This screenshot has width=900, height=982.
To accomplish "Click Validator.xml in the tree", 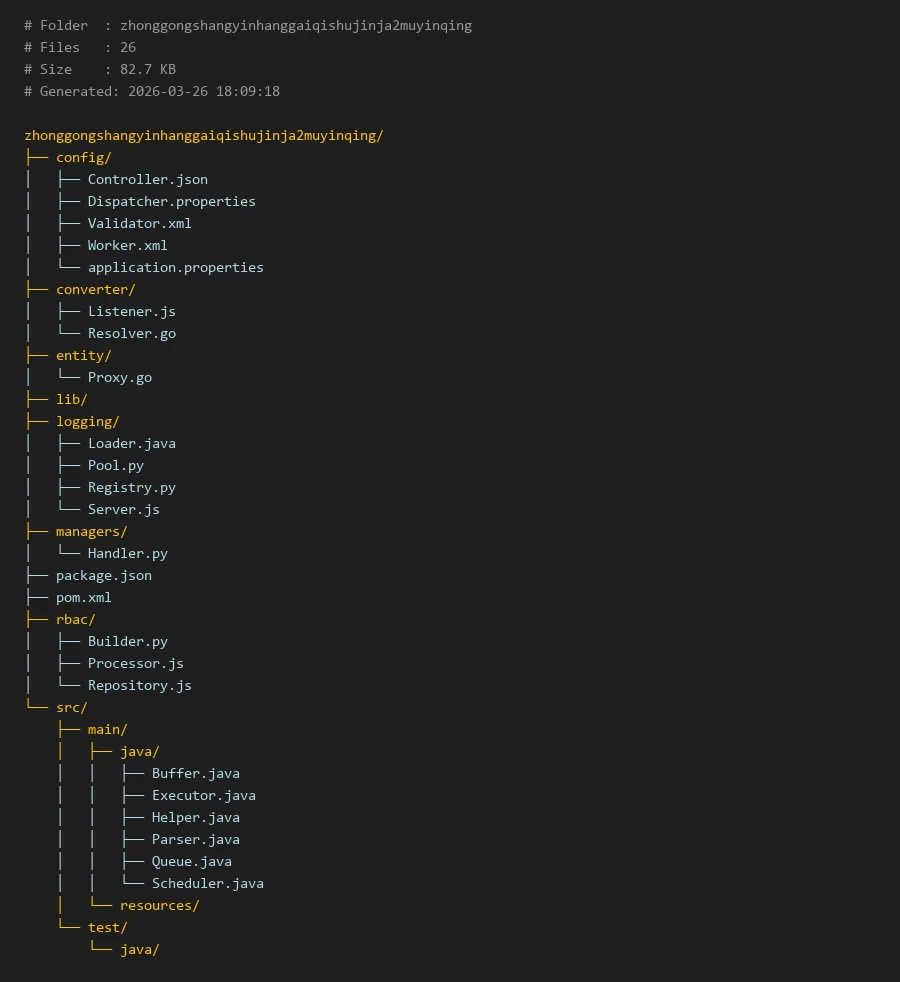I will pos(139,223).
